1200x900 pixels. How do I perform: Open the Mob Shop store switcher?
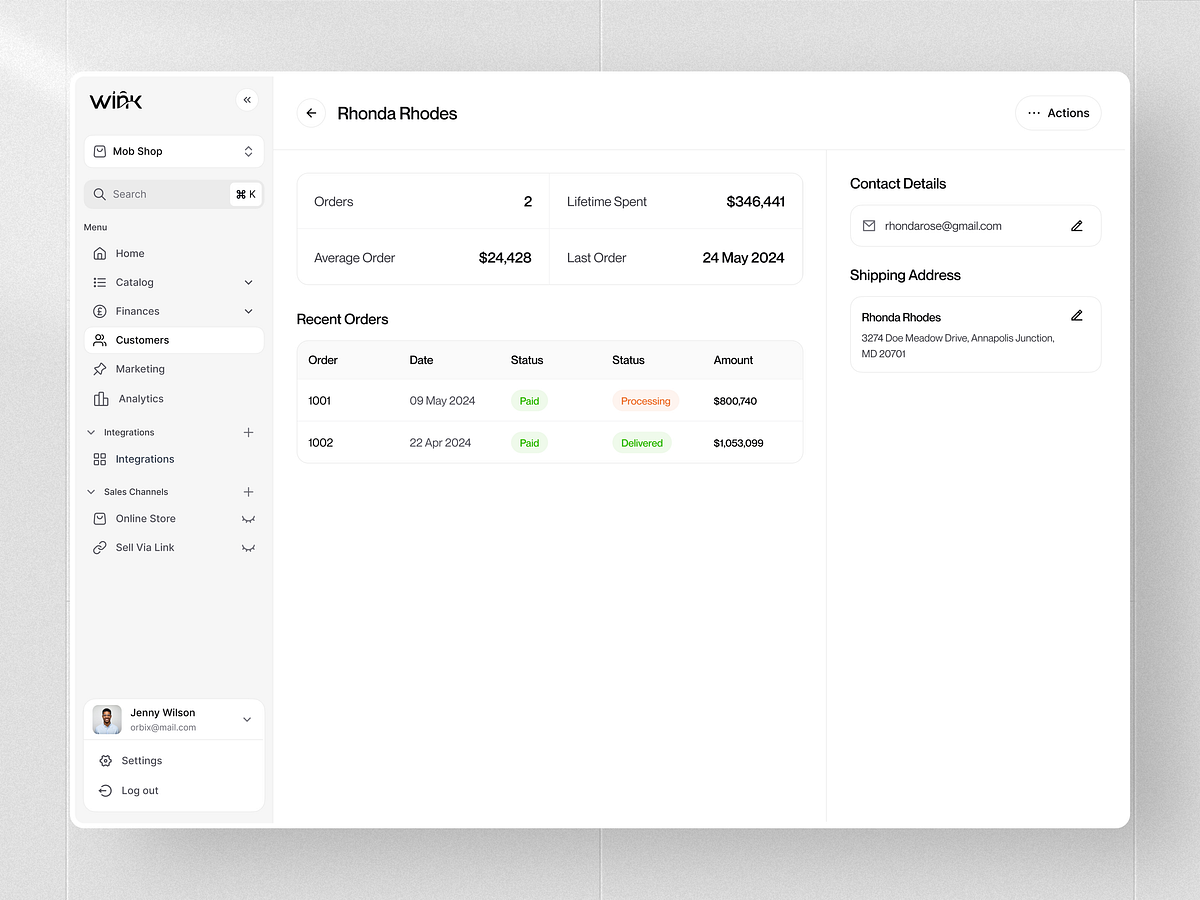click(173, 151)
